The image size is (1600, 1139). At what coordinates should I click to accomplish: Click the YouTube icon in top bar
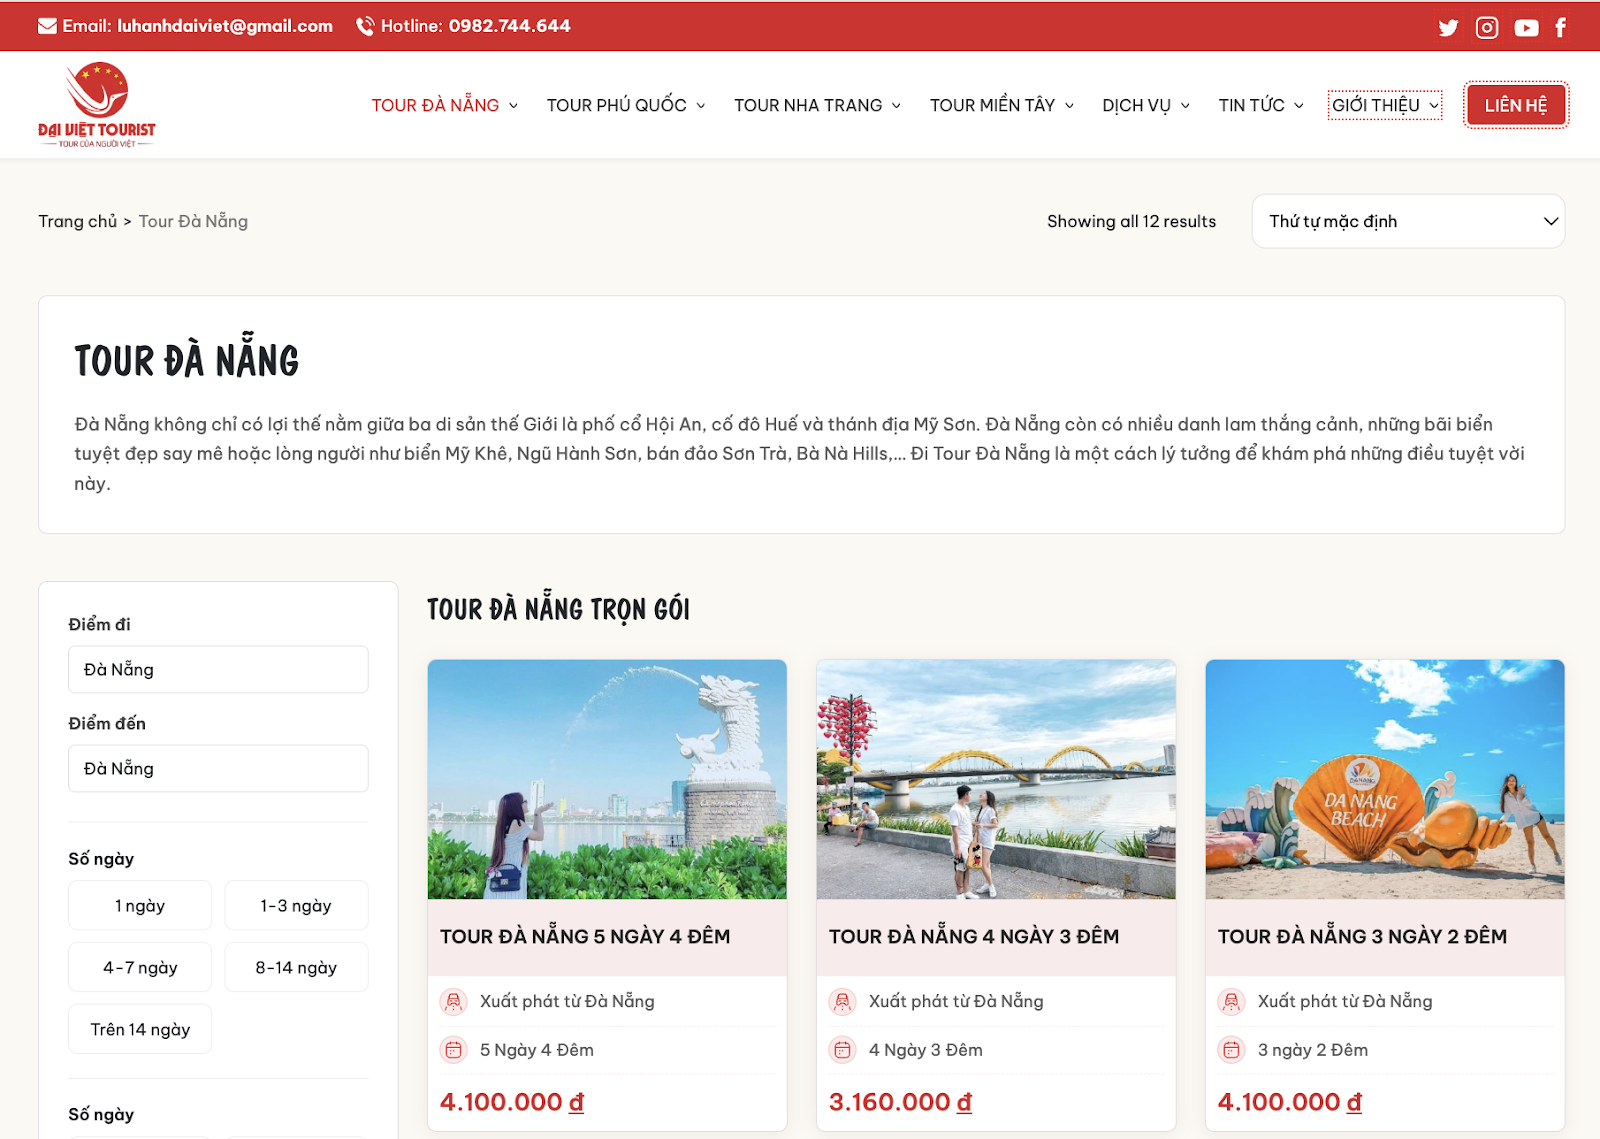[x=1526, y=28]
